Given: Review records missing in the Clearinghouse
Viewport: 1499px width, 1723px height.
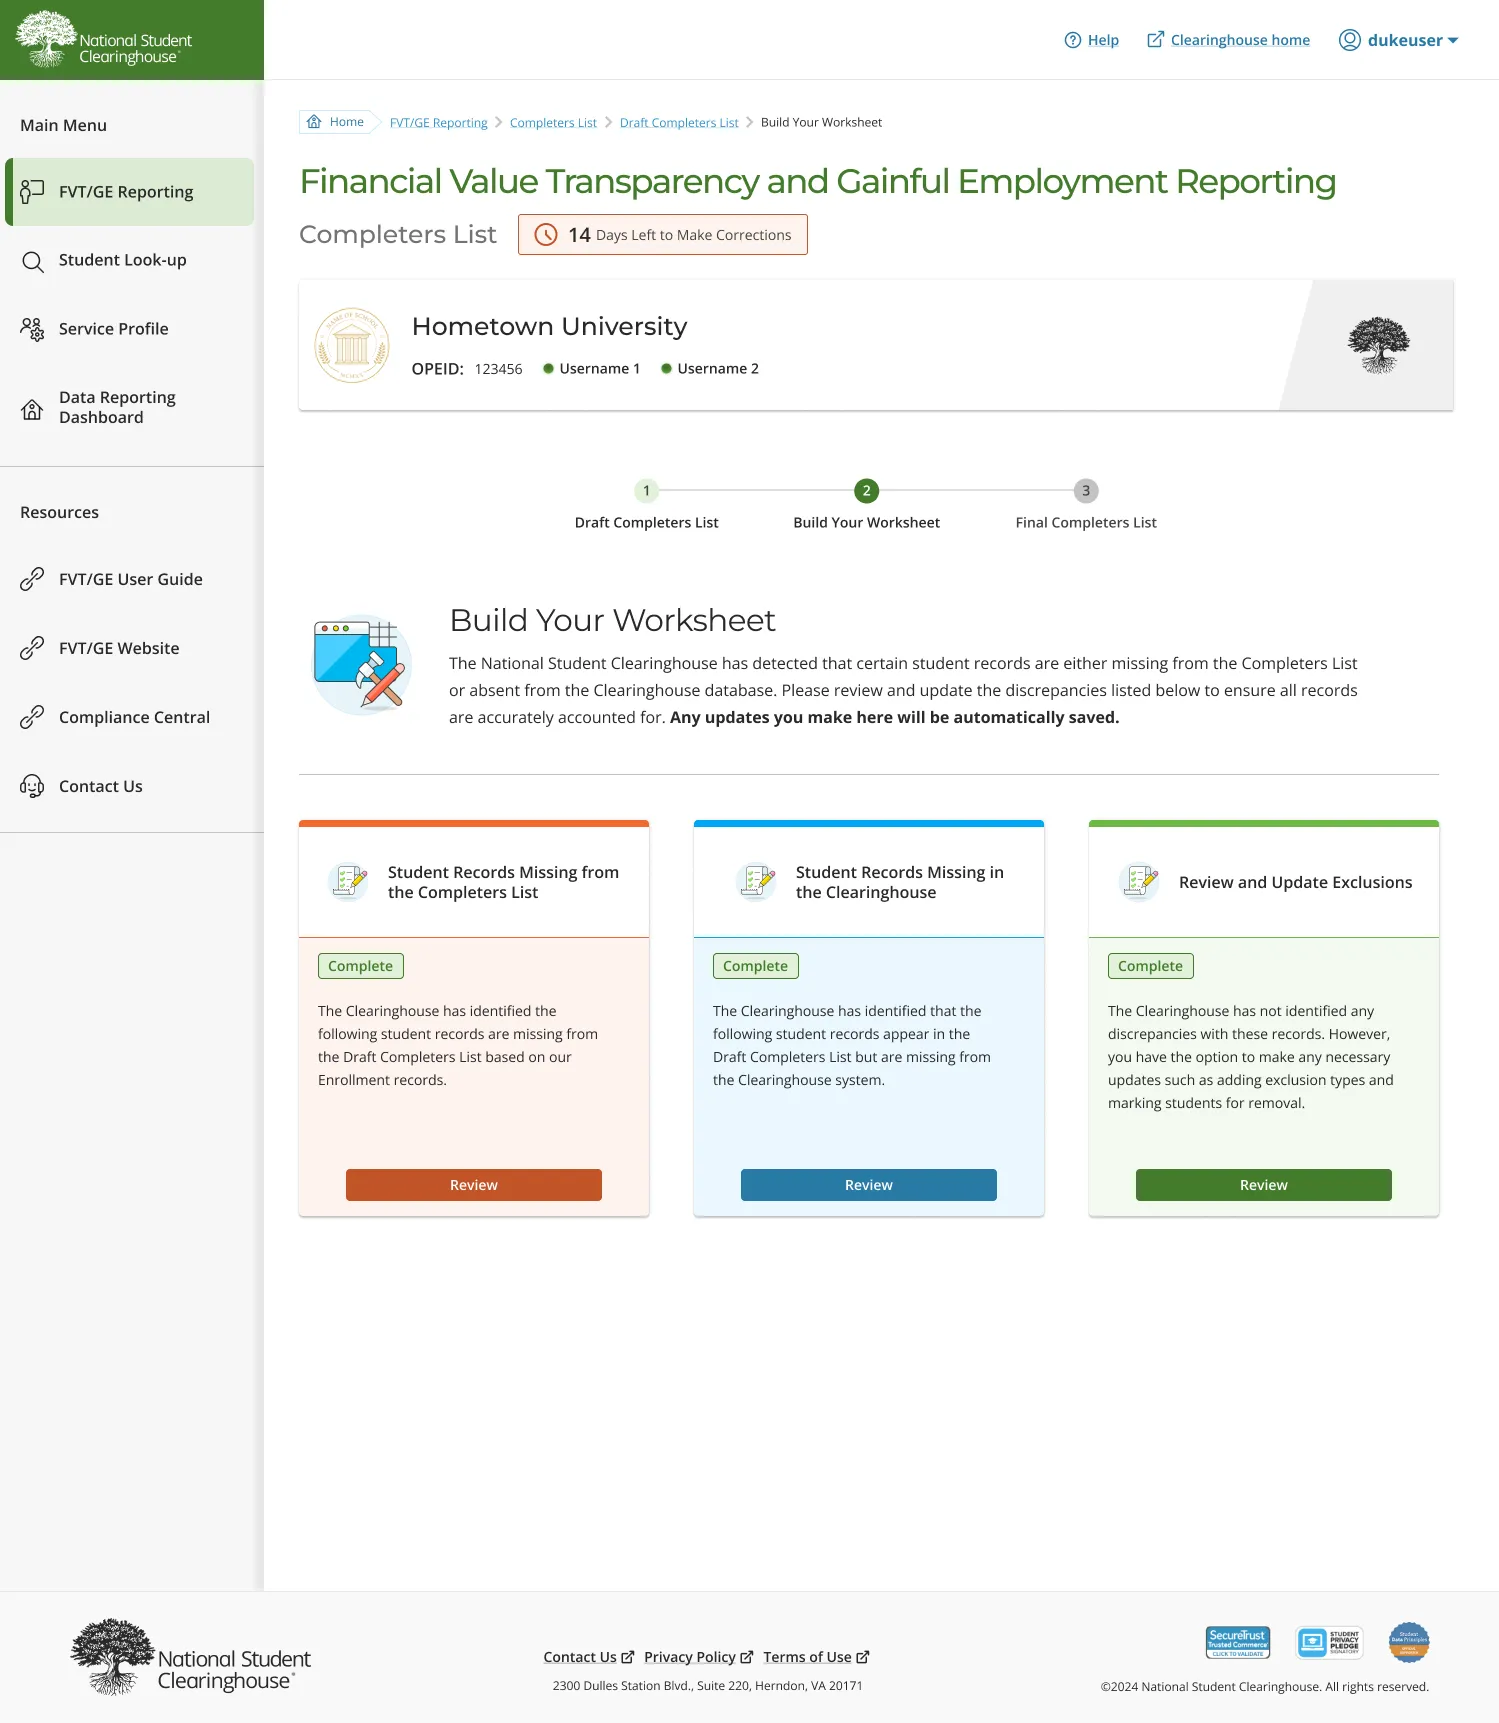Looking at the screenshot, I should coord(869,1185).
